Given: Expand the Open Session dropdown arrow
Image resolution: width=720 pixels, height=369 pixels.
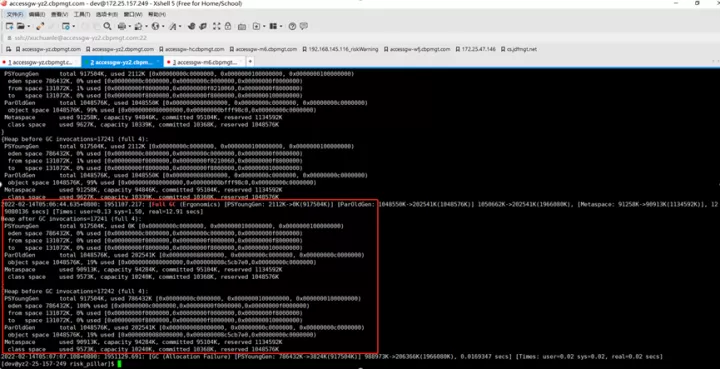Looking at the screenshot, I should [28, 27].
